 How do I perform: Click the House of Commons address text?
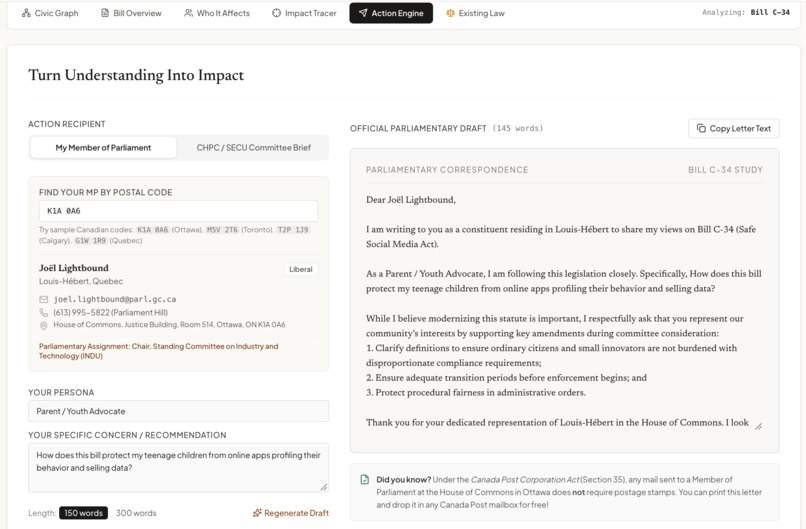169,325
